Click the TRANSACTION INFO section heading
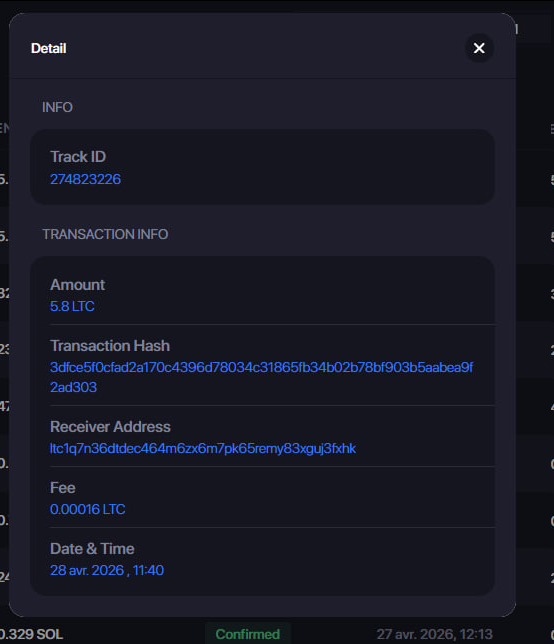This screenshot has width=554, height=644. tap(105, 234)
